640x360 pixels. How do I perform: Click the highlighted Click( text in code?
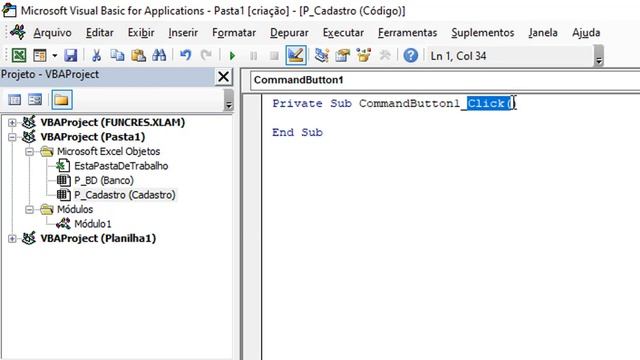pyautogui.click(x=489, y=103)
